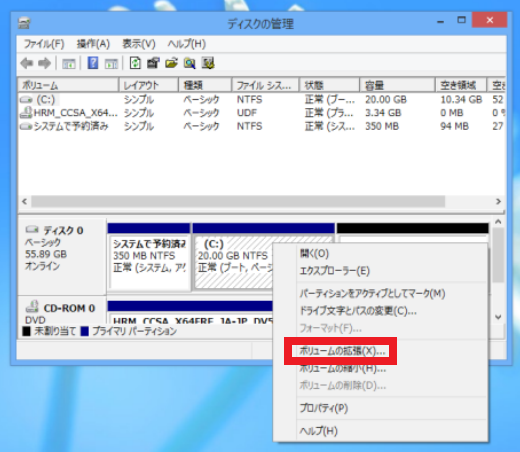This screenshot has height=452, width=520.
Task: Click the Properties toolbar icon
Action: [153, 63]
